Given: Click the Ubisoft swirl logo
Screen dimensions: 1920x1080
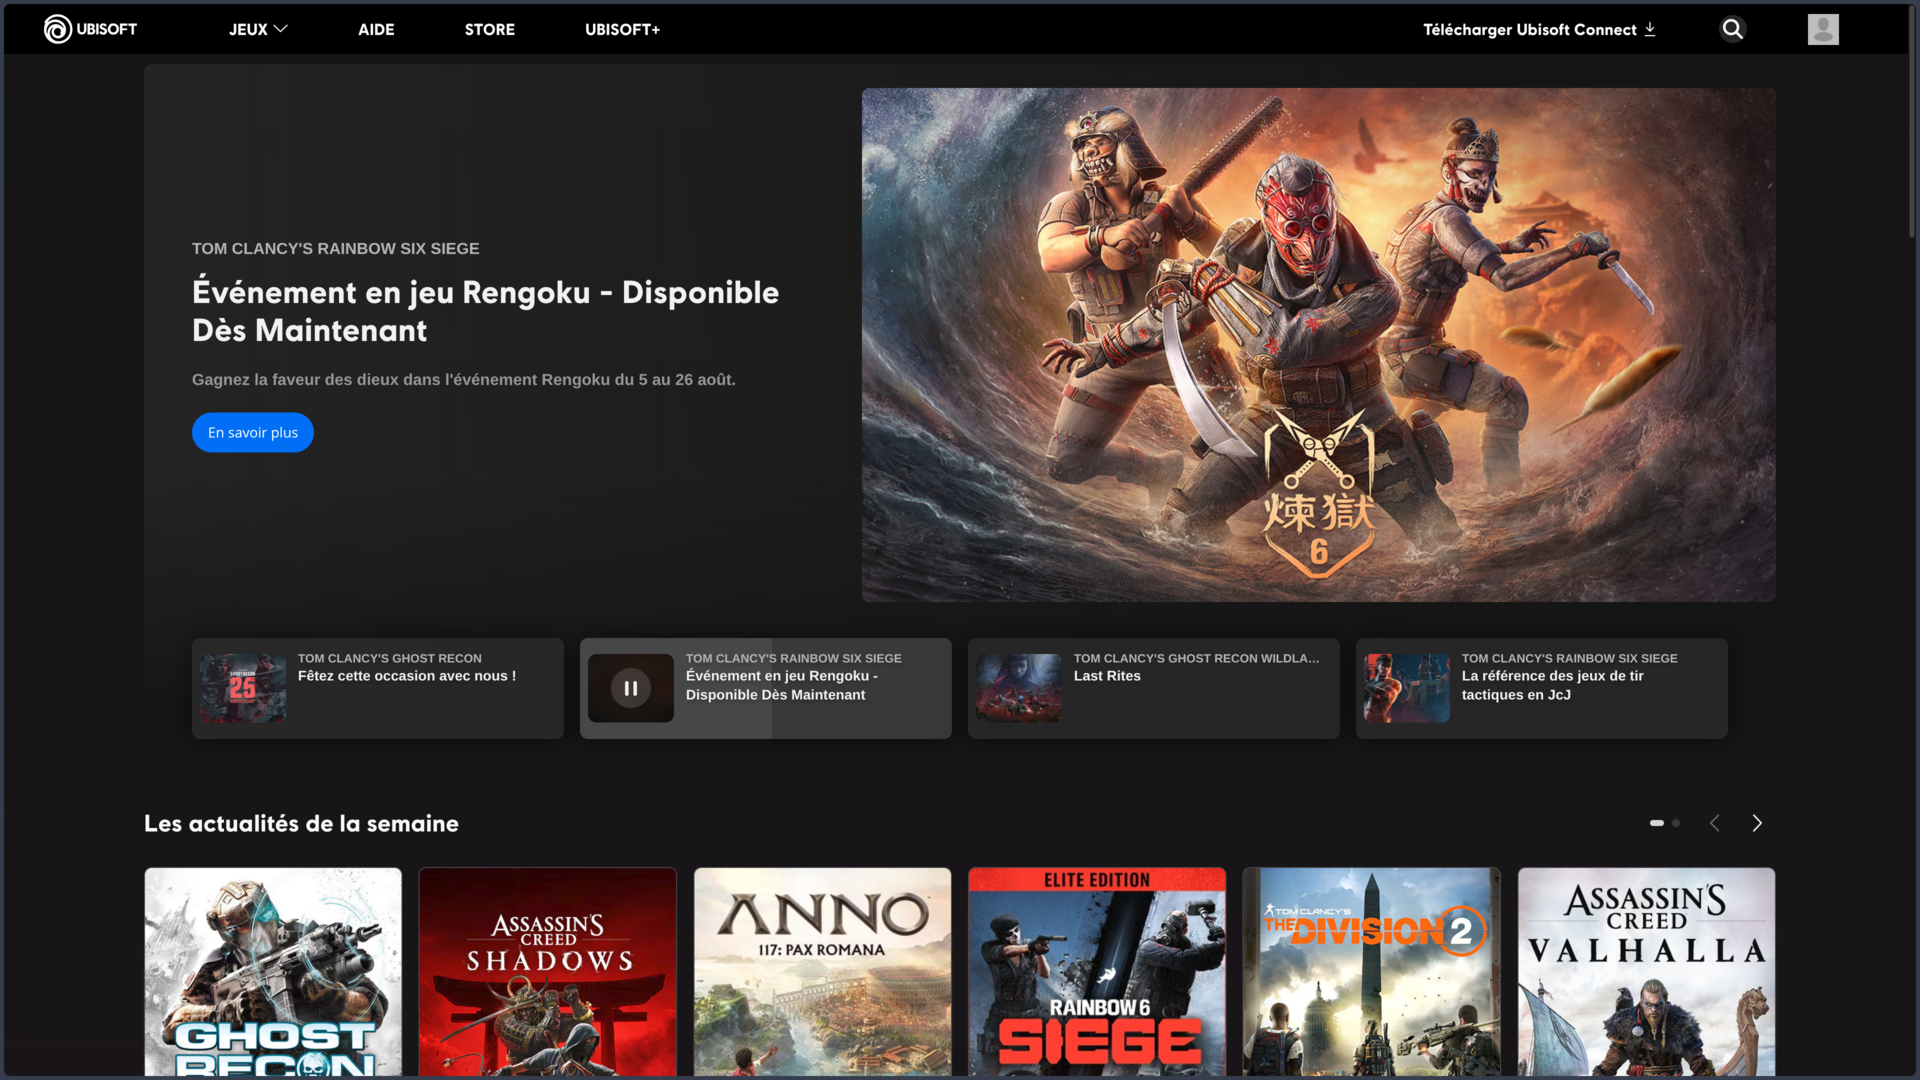Looking at the screenshot, I should [58, 29].
